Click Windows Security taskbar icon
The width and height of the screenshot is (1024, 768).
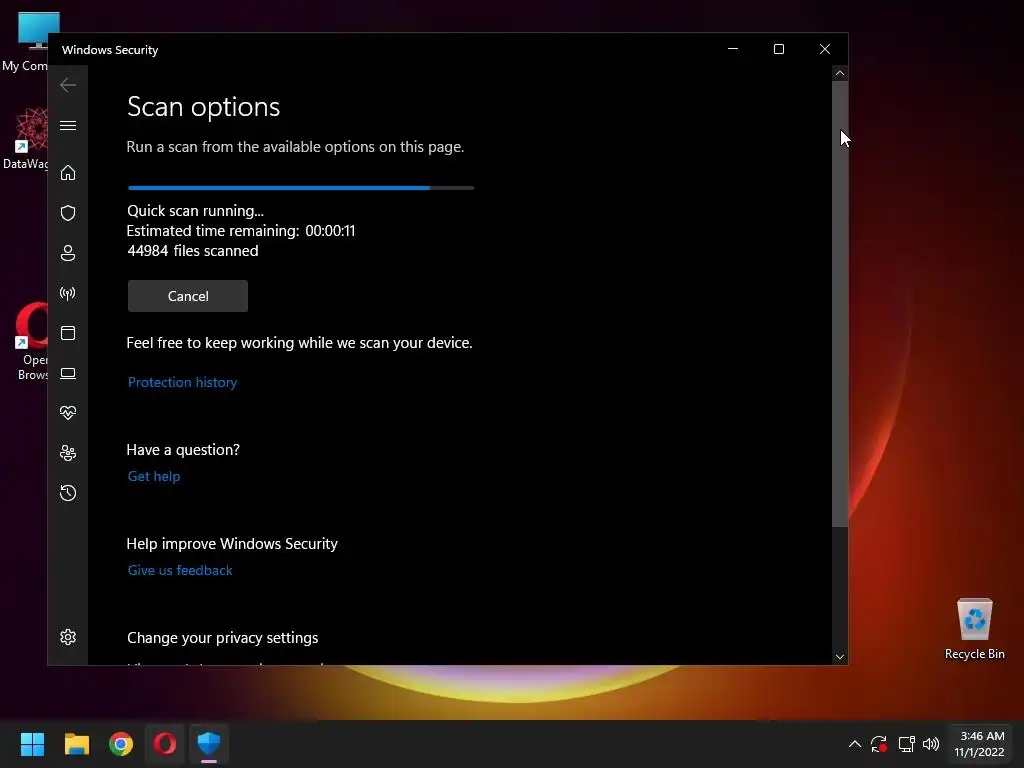[x=209, y=744]
